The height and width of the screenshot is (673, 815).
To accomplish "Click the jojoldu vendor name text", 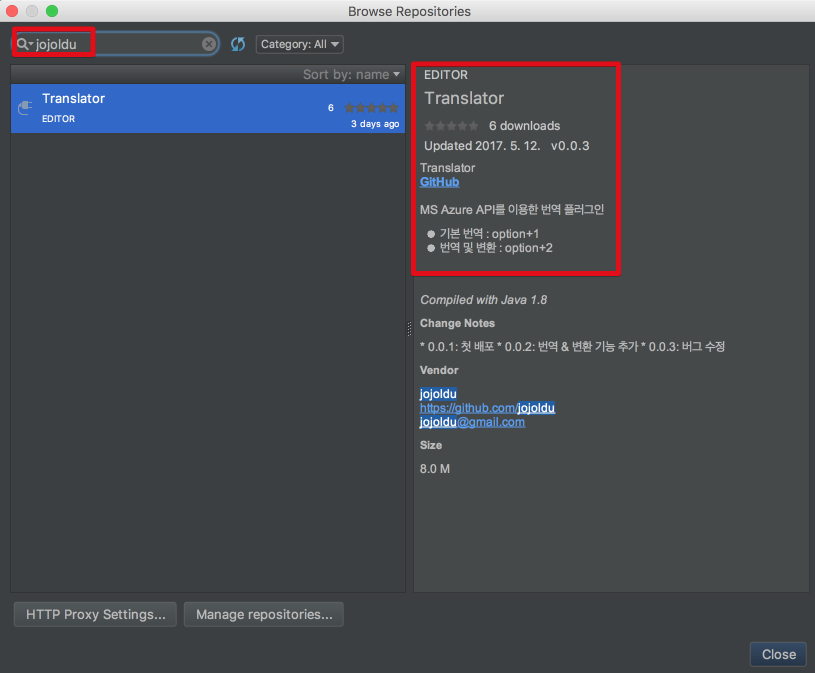I will 438,393.
